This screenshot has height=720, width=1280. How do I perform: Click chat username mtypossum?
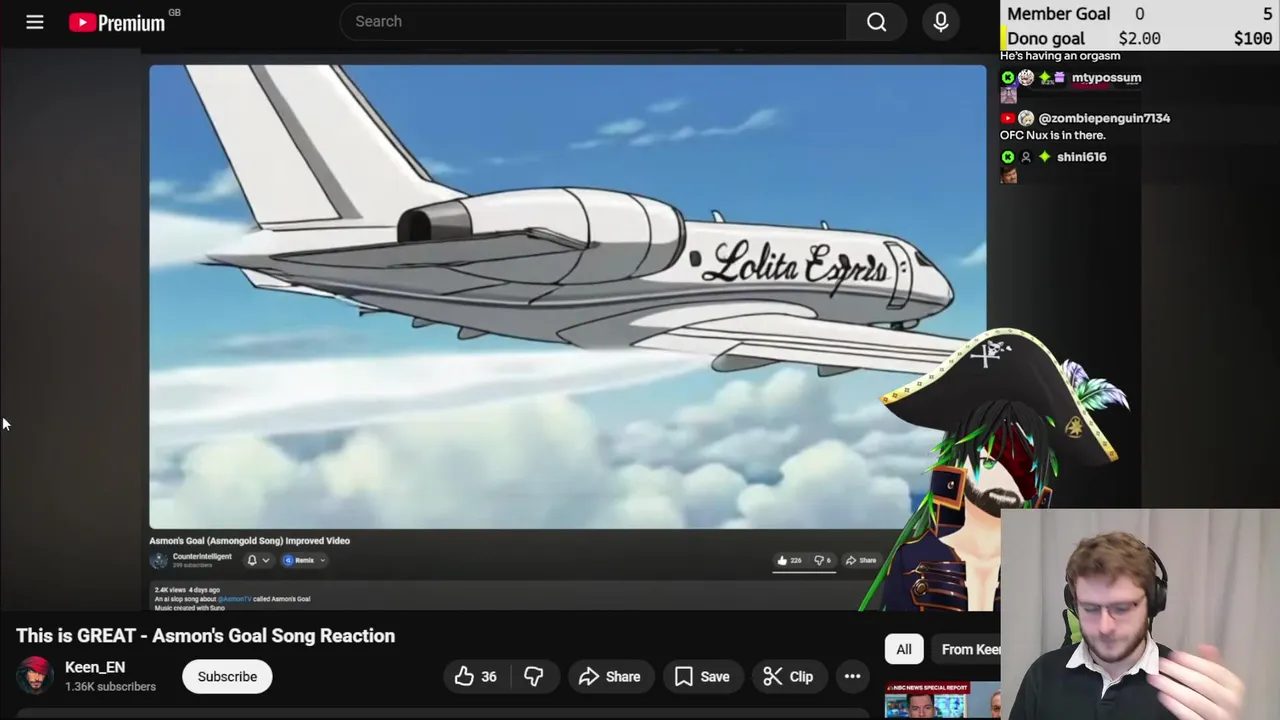click(x=1106, y=78)
